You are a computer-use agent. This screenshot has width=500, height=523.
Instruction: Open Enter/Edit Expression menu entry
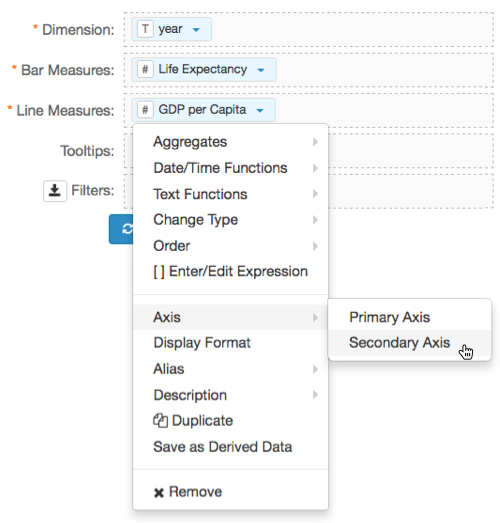tap(230, 272)
